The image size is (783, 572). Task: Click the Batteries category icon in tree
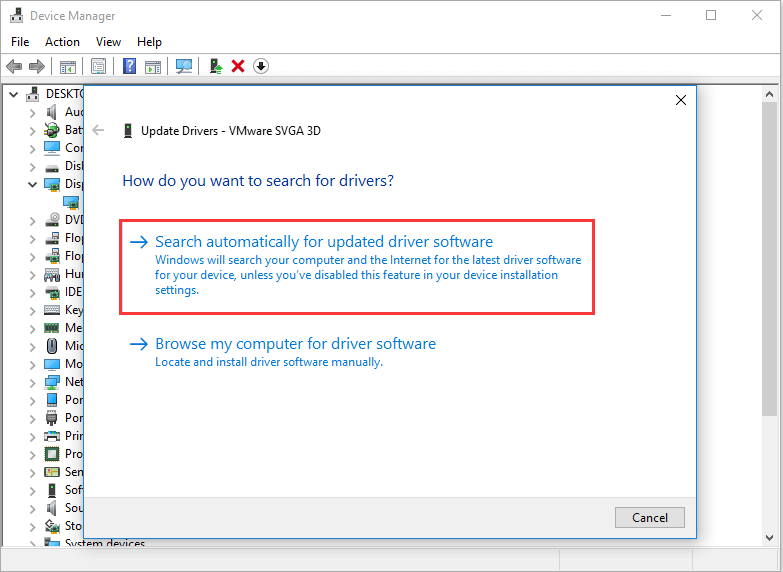tap(52, 130)
